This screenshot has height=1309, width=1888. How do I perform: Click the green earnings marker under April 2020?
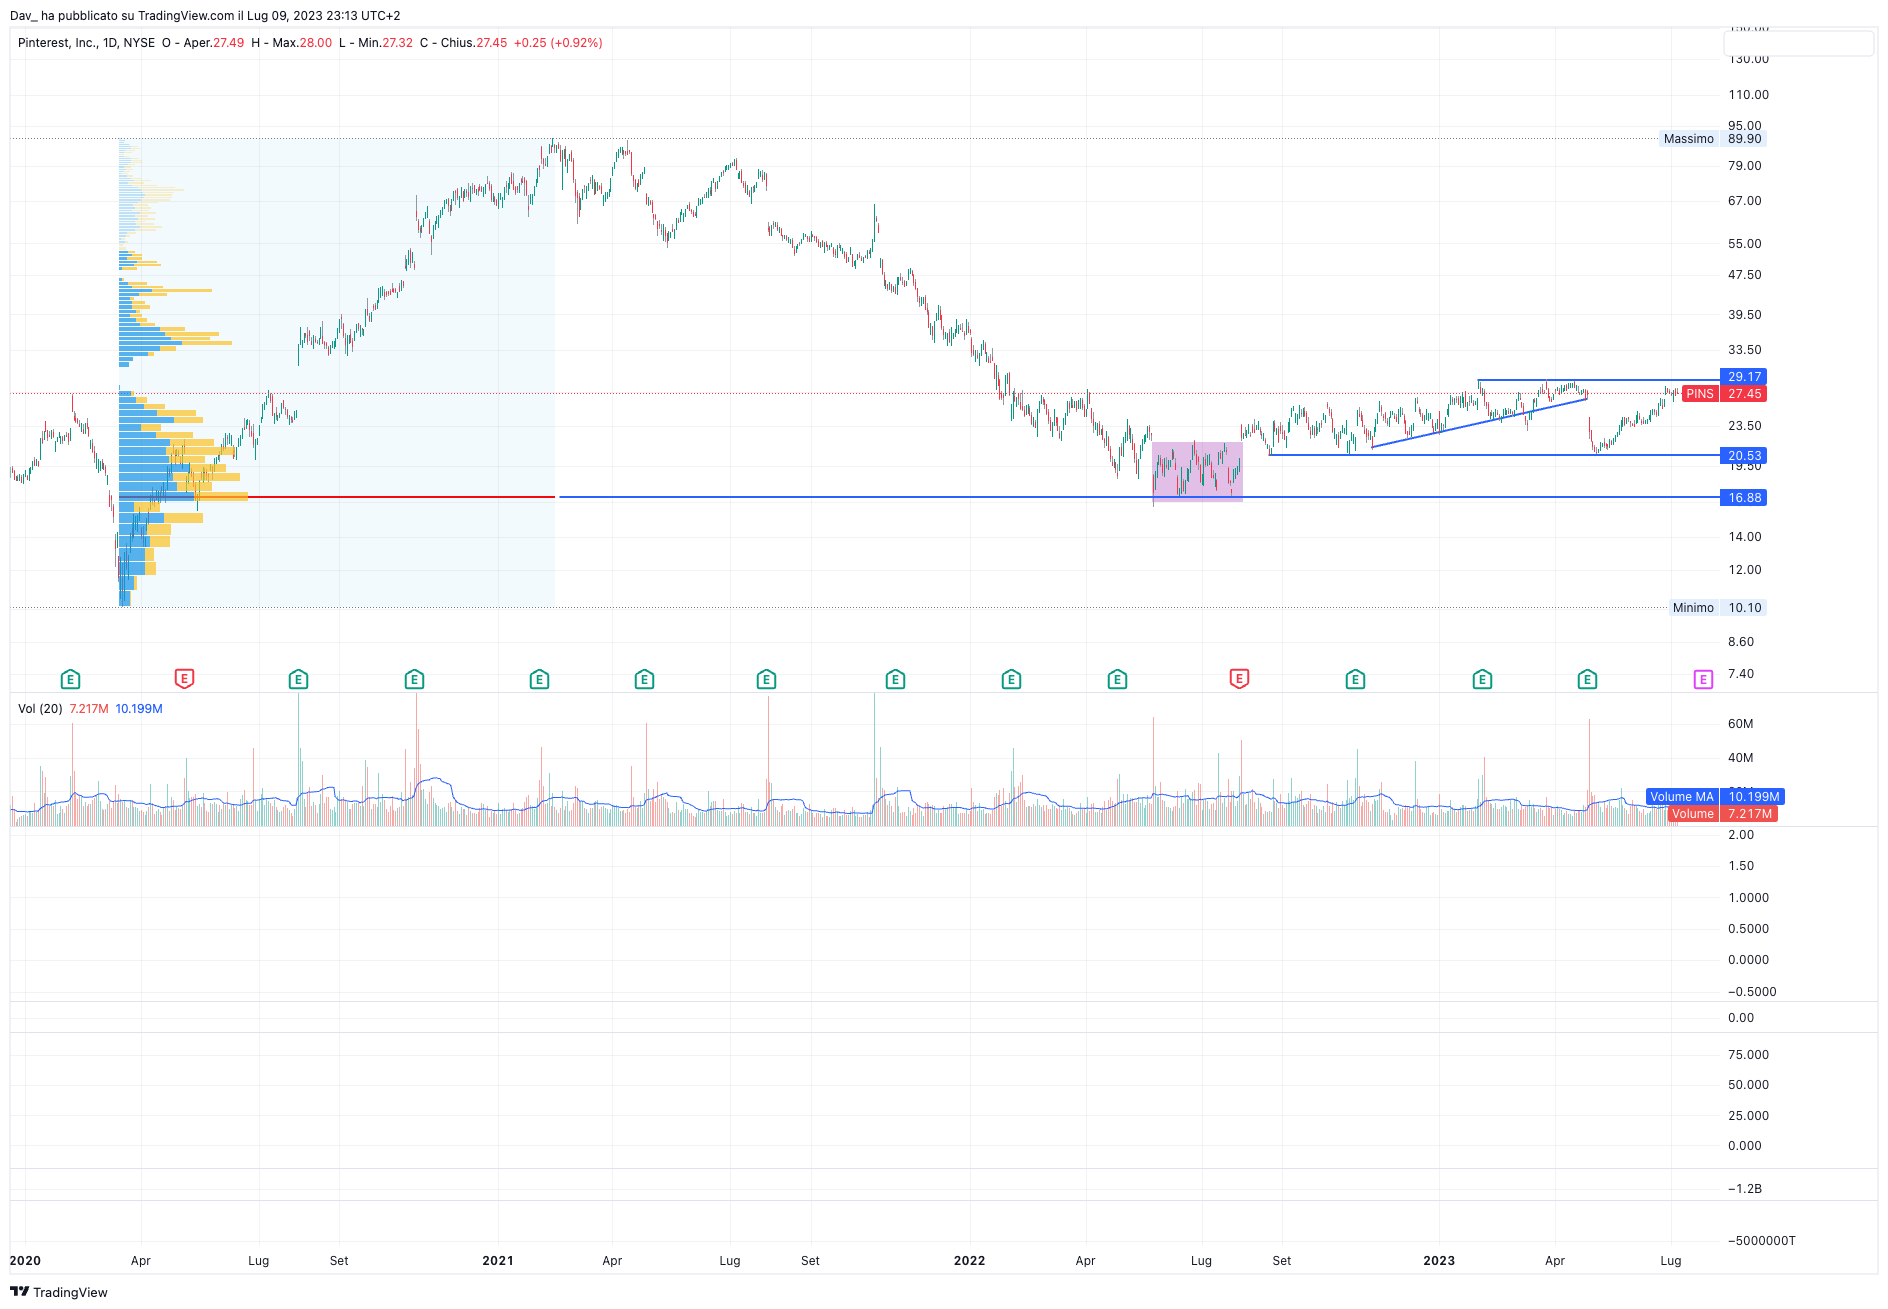pos(71,679)
